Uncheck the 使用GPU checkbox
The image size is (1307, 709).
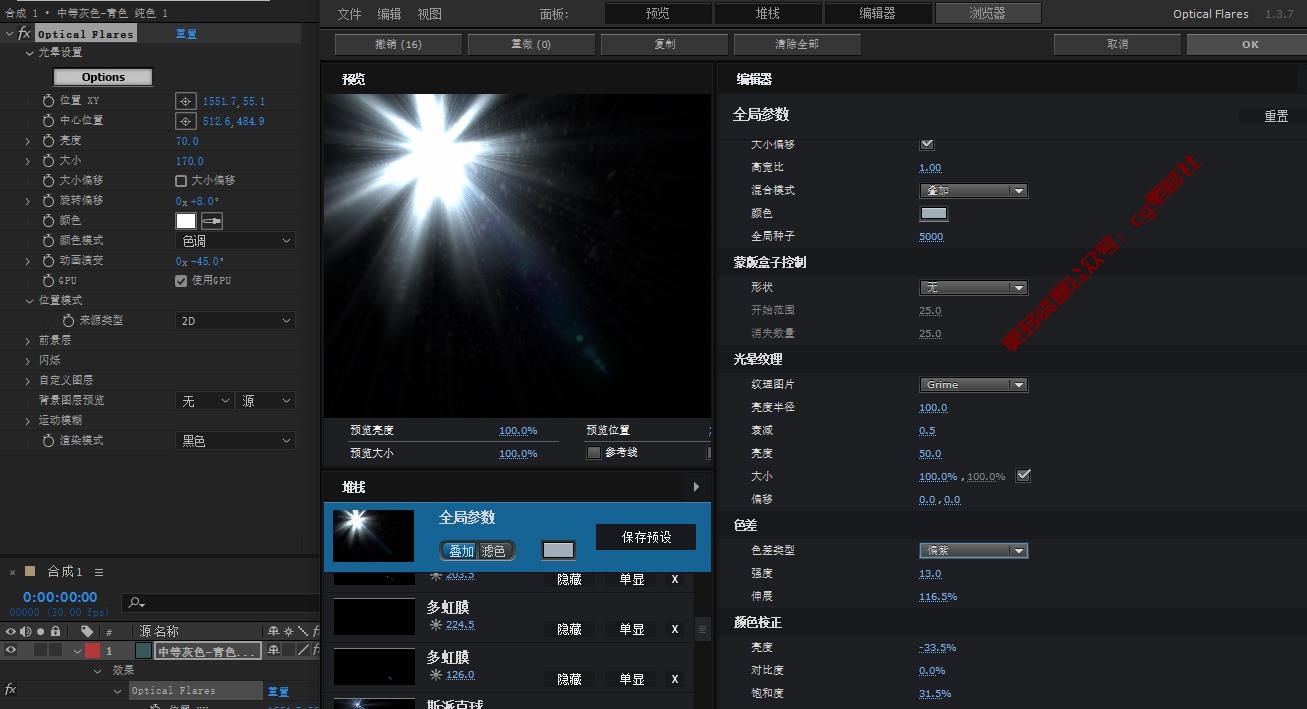coord(181,281)
